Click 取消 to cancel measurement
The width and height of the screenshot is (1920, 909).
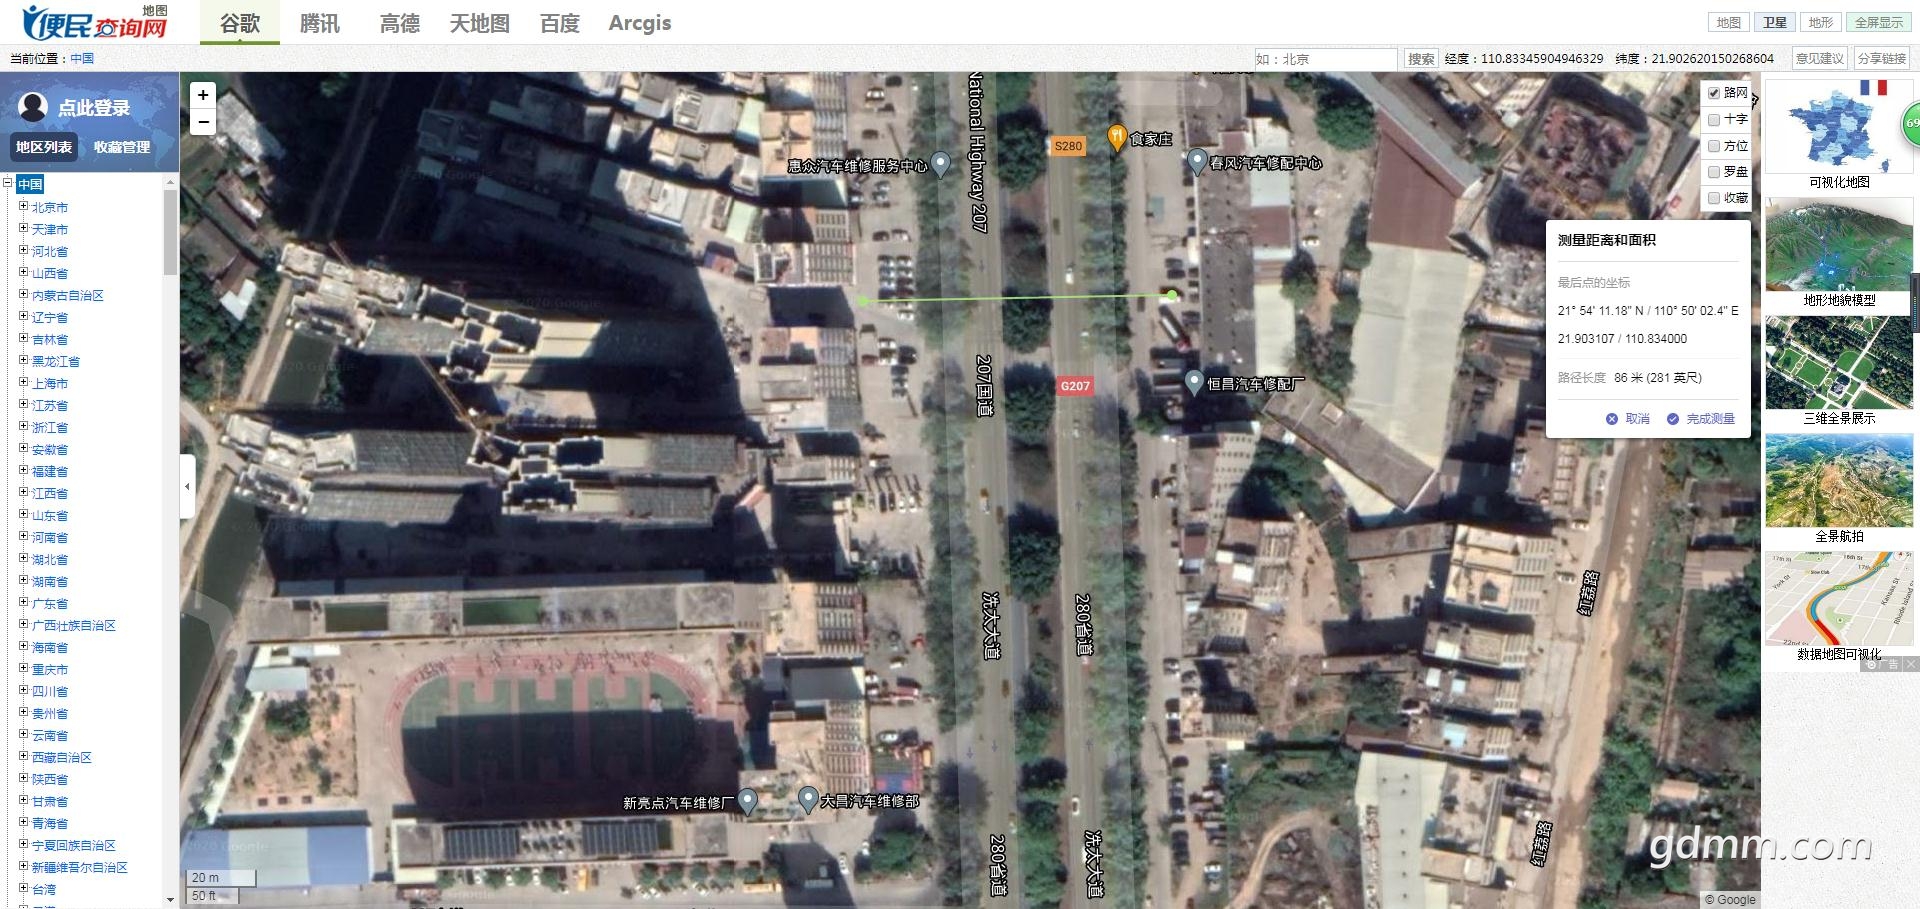pyautogui.click(x=1628, y=419)
